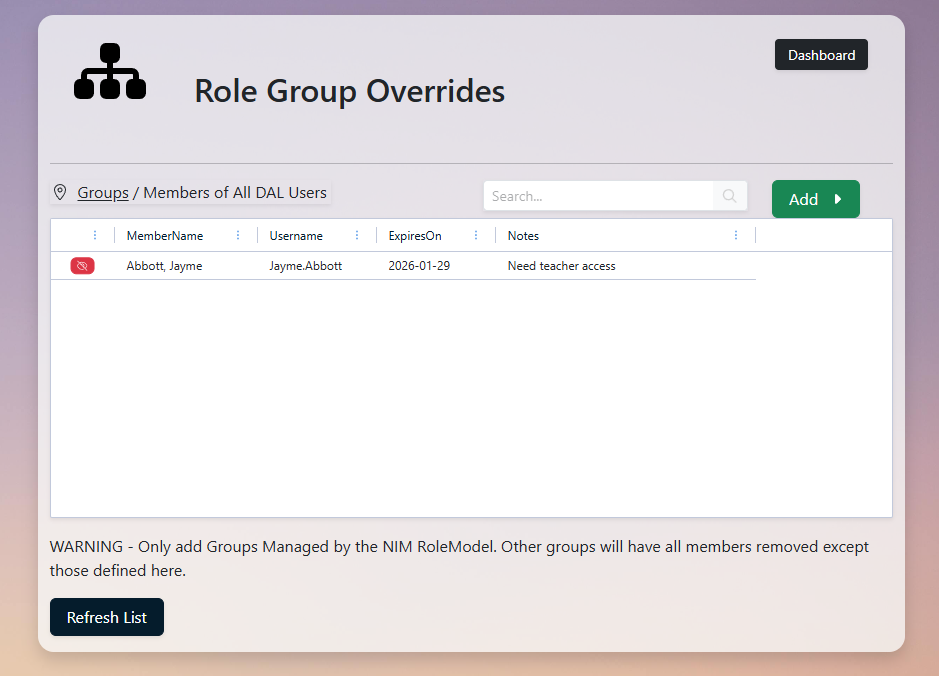The width and height of the screenshot is (939, 676).
Task: Click the Add button
Action: point(805,199)
